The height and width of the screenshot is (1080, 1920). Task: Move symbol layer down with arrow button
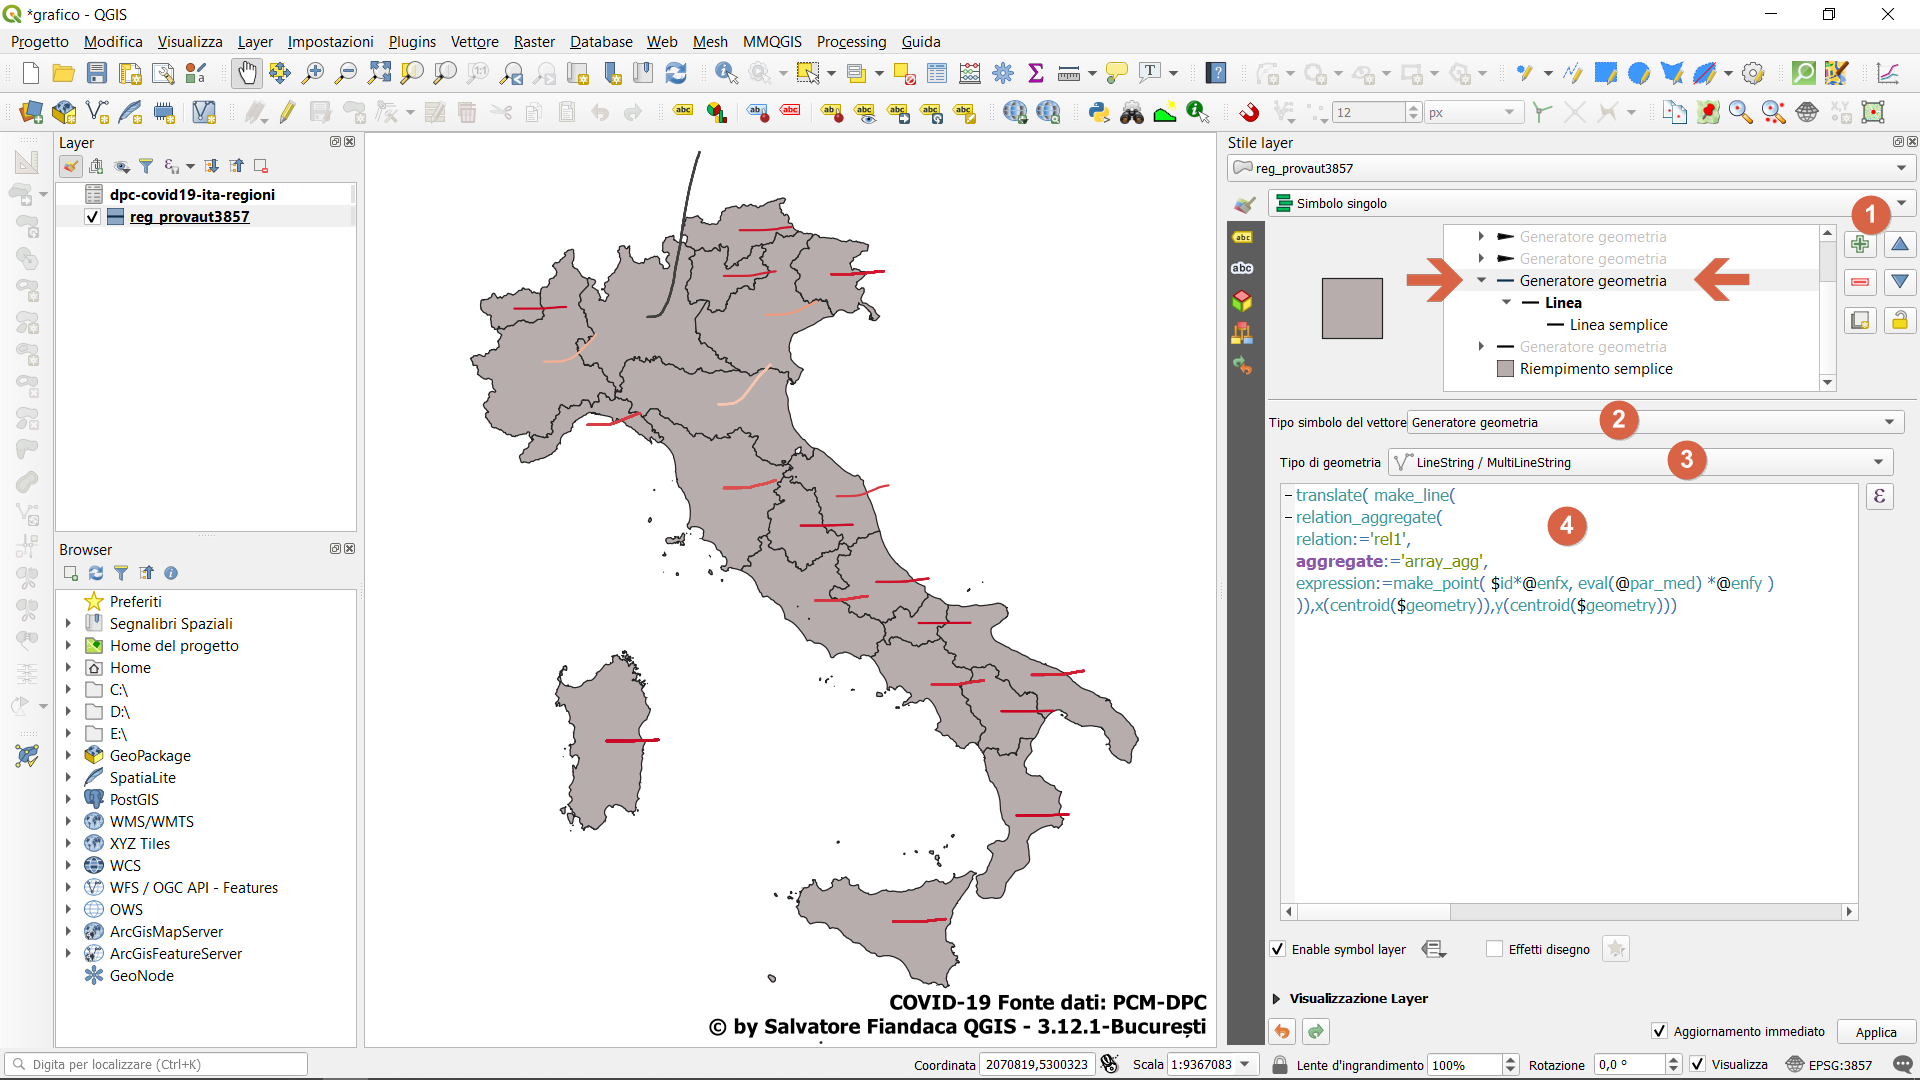[1900, 282]
